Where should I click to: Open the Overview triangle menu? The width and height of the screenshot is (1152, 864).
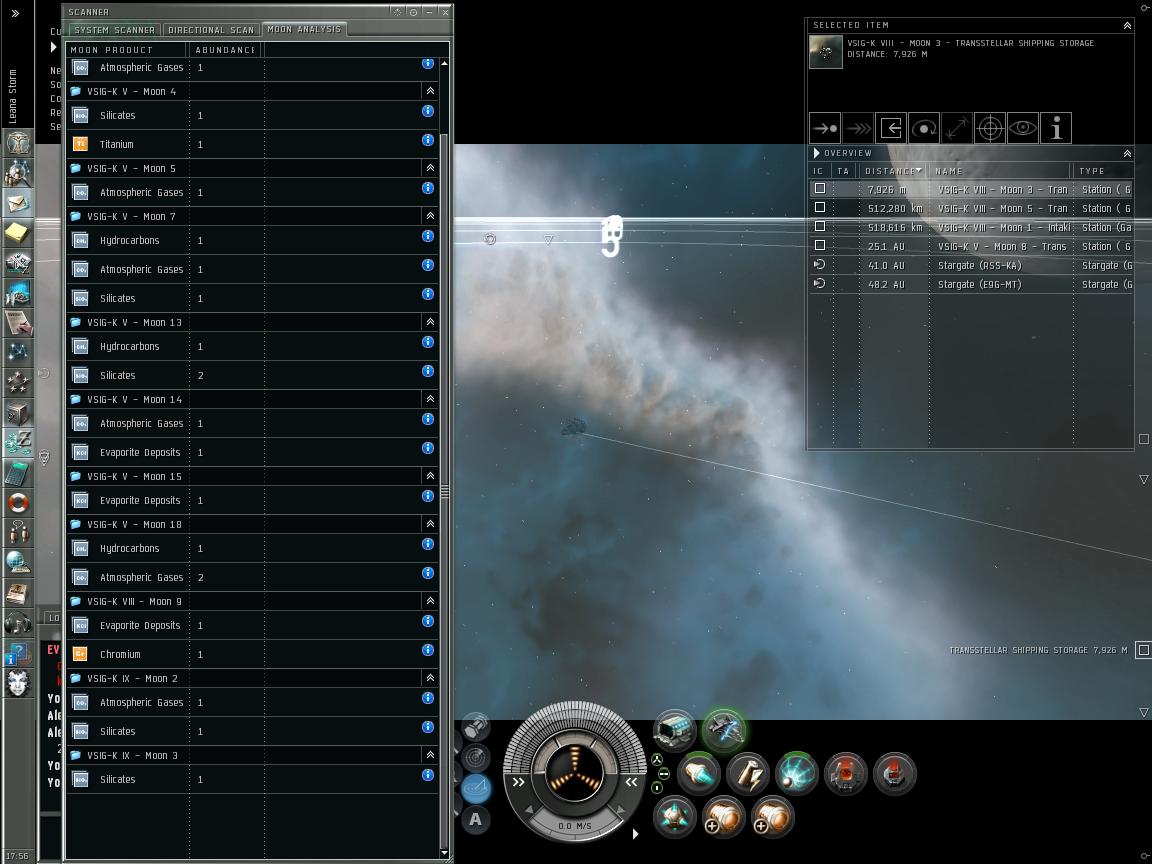816,153
